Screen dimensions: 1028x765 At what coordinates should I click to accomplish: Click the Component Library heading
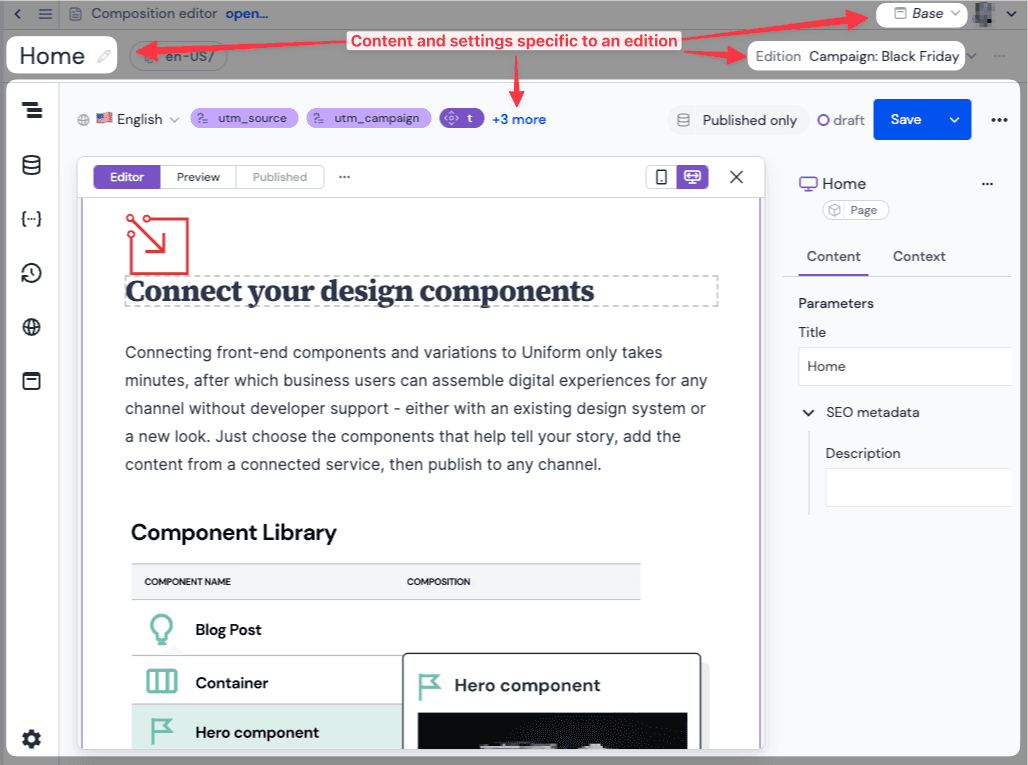click(233, 533)
